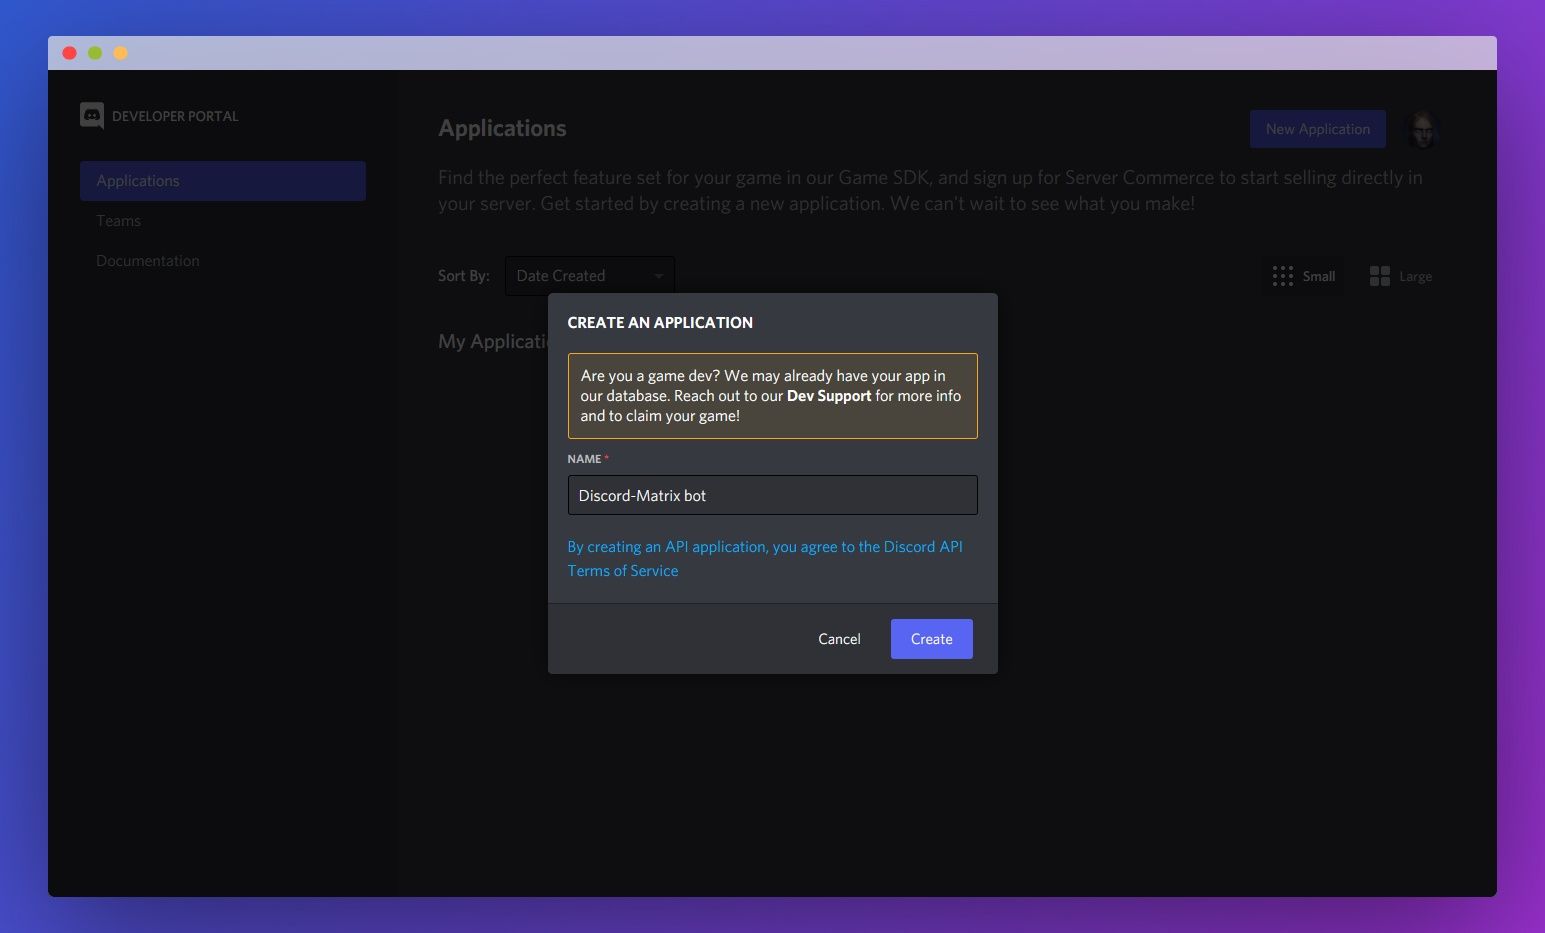Click the Create button in dialog

(932, 639)
